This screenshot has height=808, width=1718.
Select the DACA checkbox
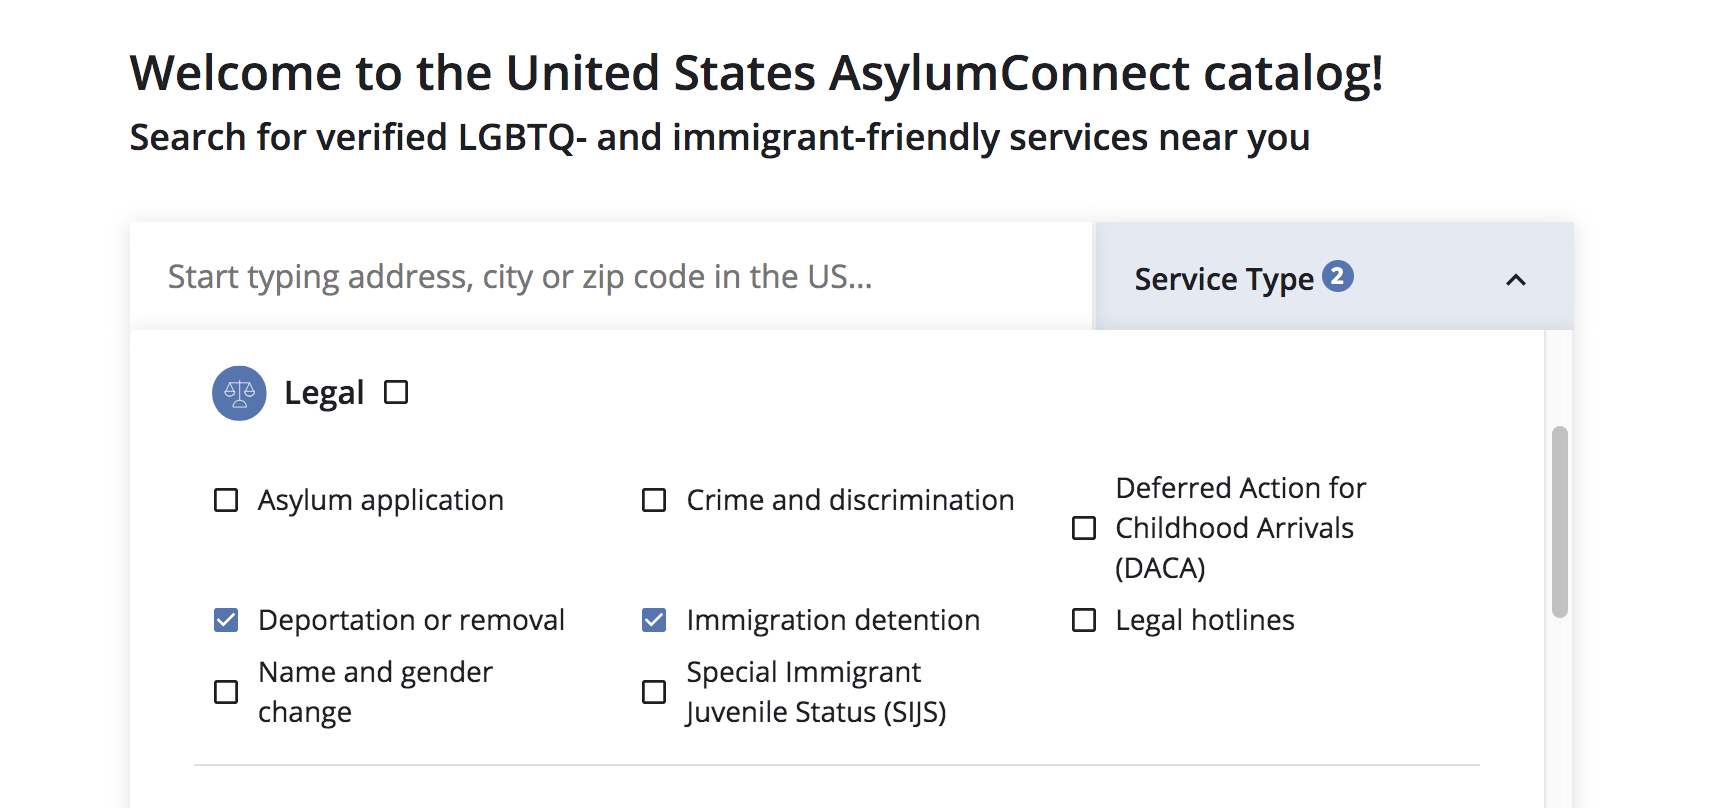point(1084,528)
